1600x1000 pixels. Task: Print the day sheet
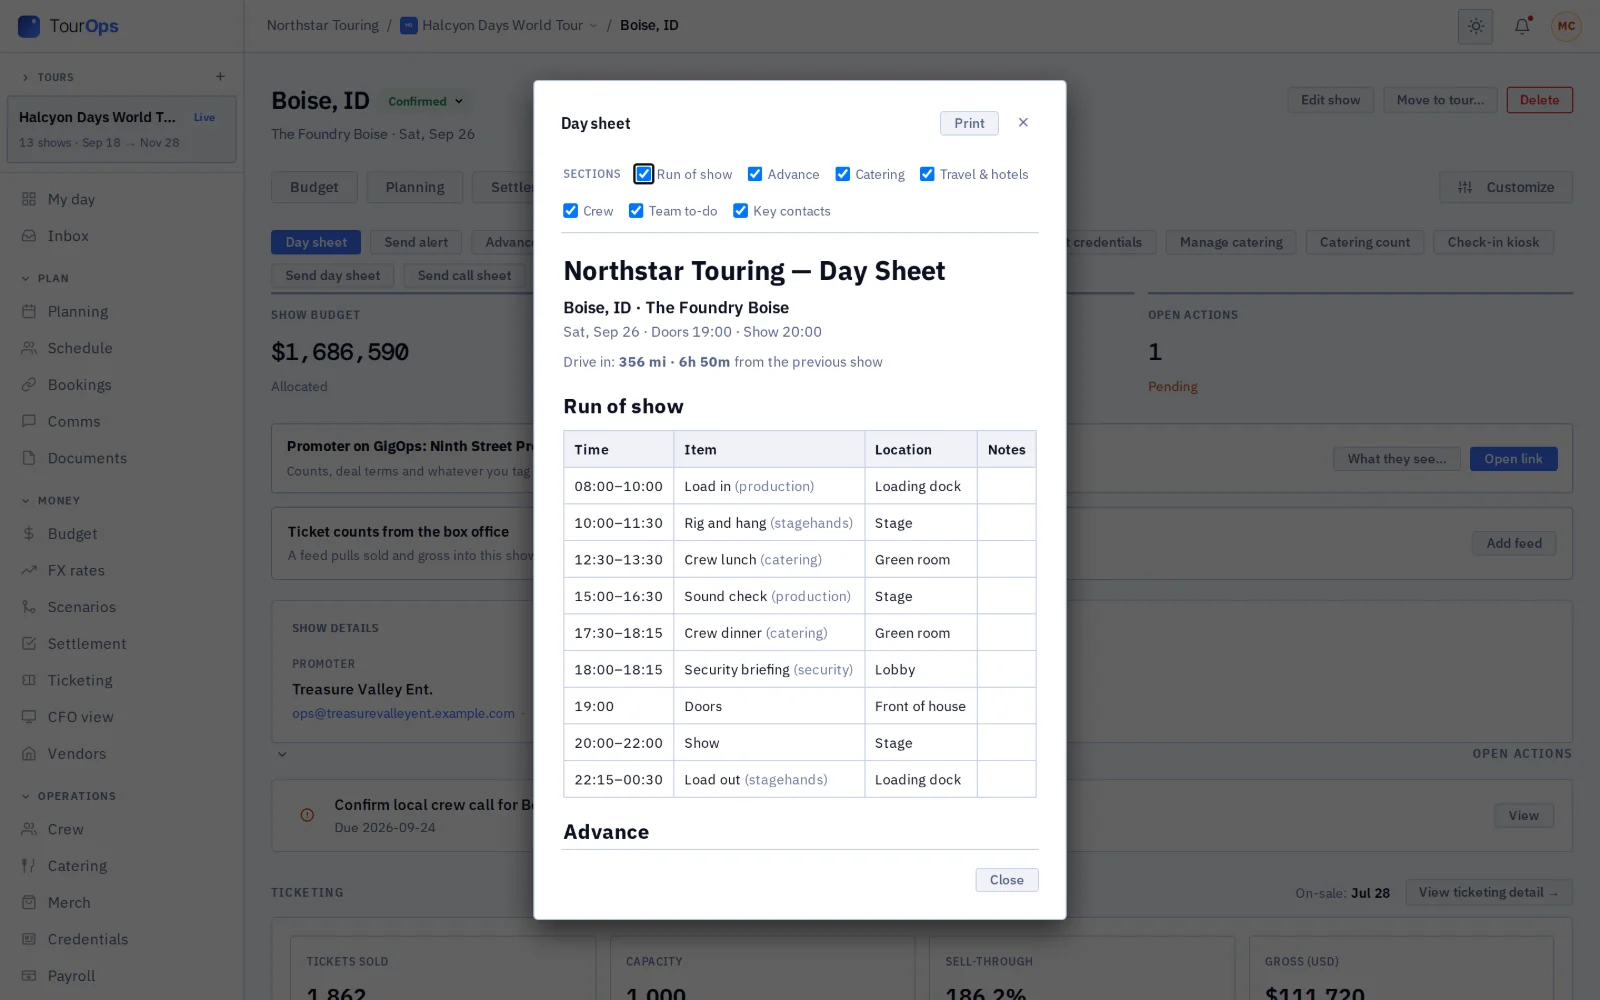[969, 123]
